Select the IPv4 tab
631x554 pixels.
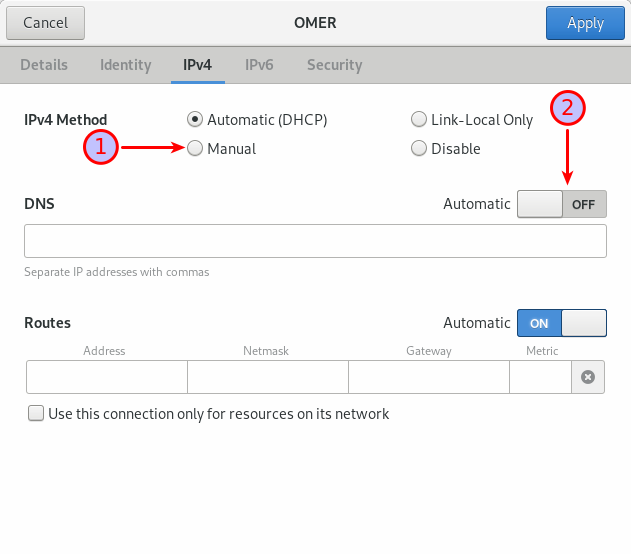[x=197, y=65]
